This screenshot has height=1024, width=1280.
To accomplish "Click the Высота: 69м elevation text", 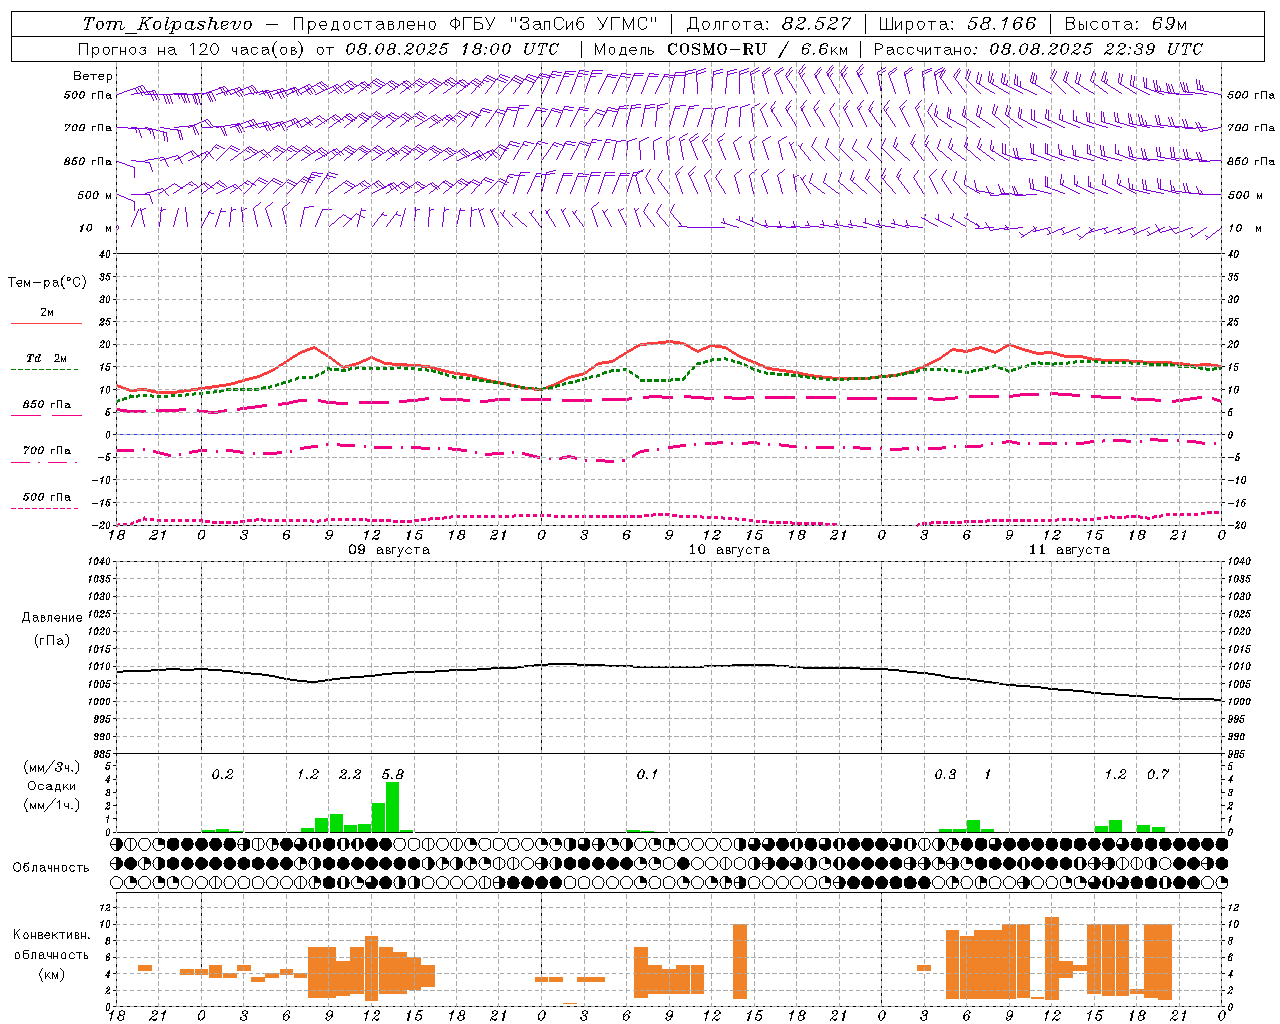I will tap(1126, 24).
